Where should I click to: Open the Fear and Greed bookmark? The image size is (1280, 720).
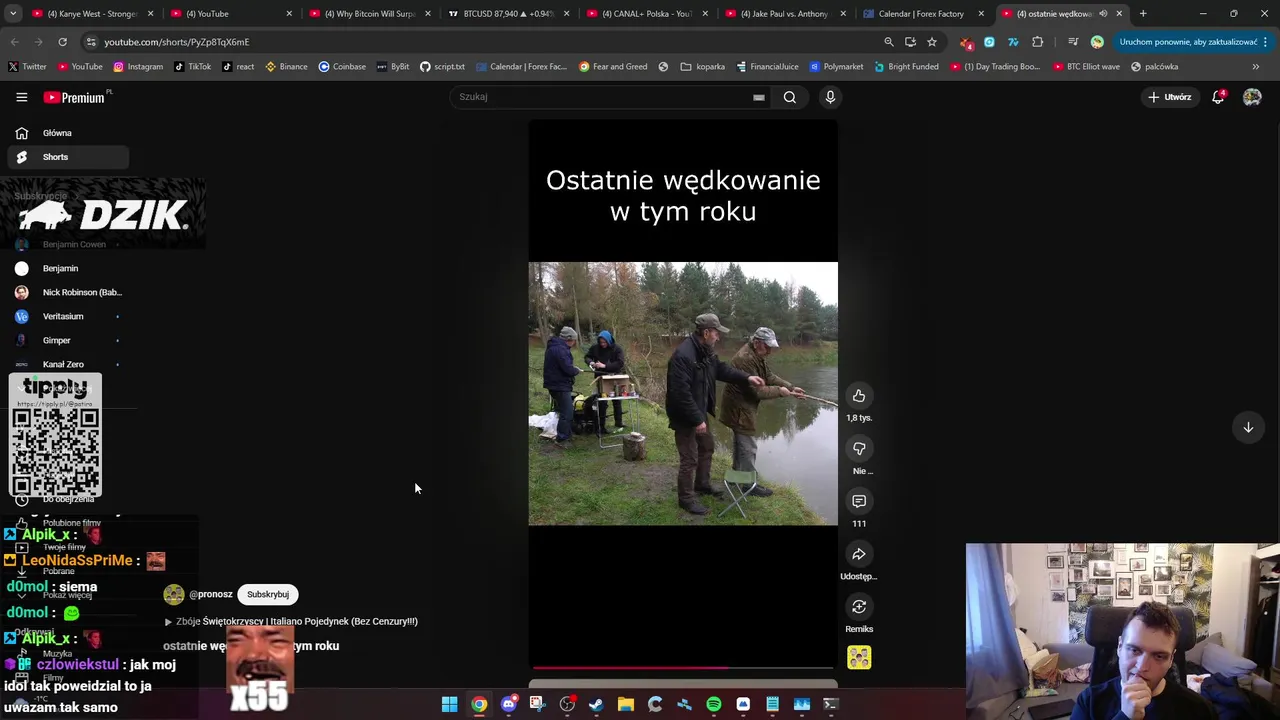click(613, 67)
